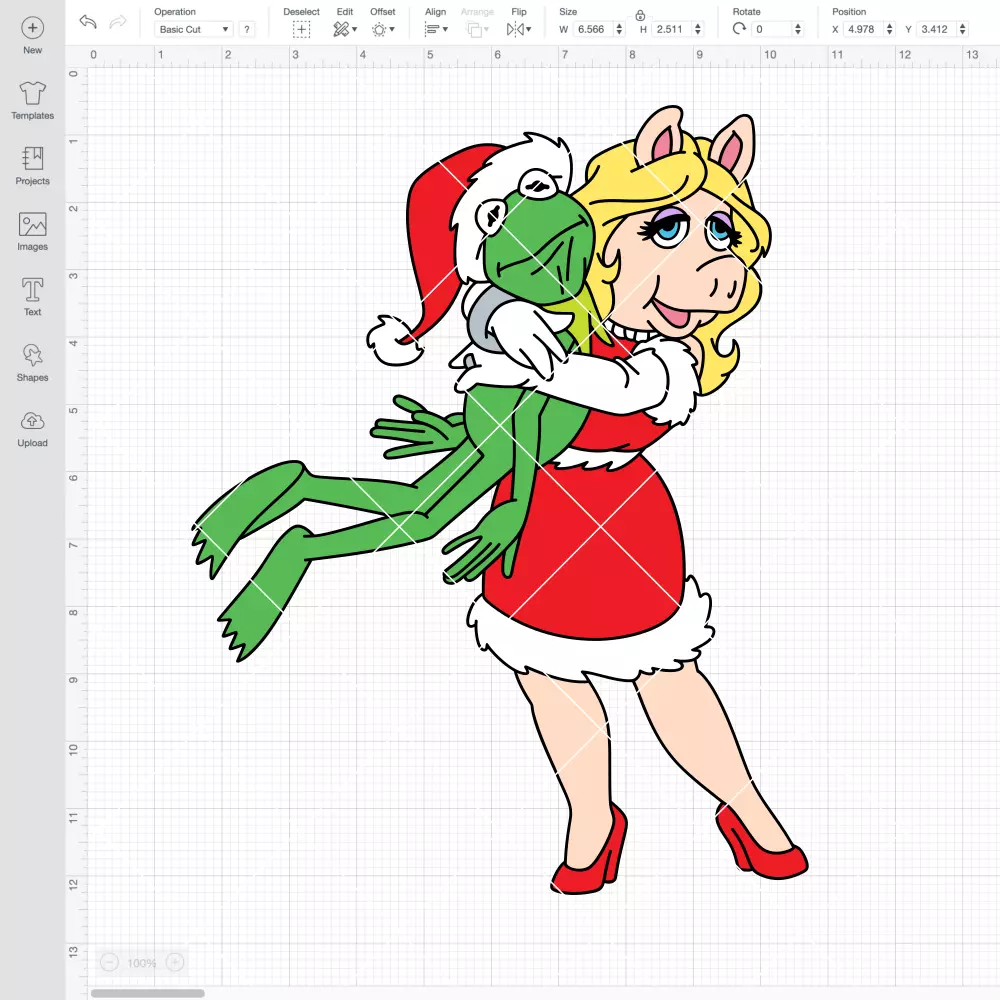Click the Rotate icon

[739, 29]
